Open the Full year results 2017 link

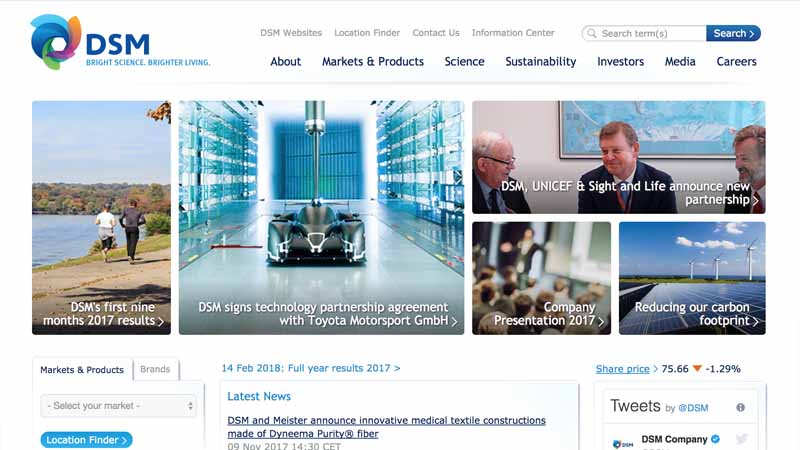pos(311,368)
